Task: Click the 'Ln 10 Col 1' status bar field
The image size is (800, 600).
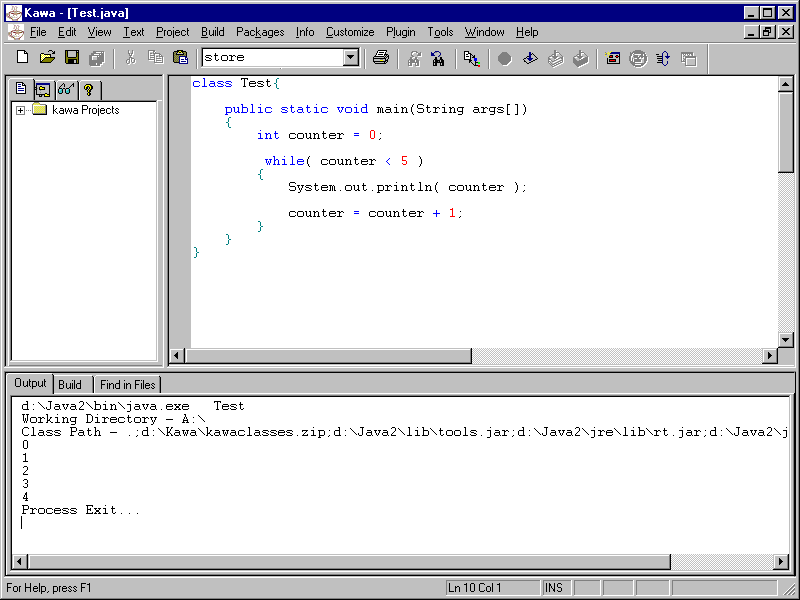Action: click(x=493, y=588)
